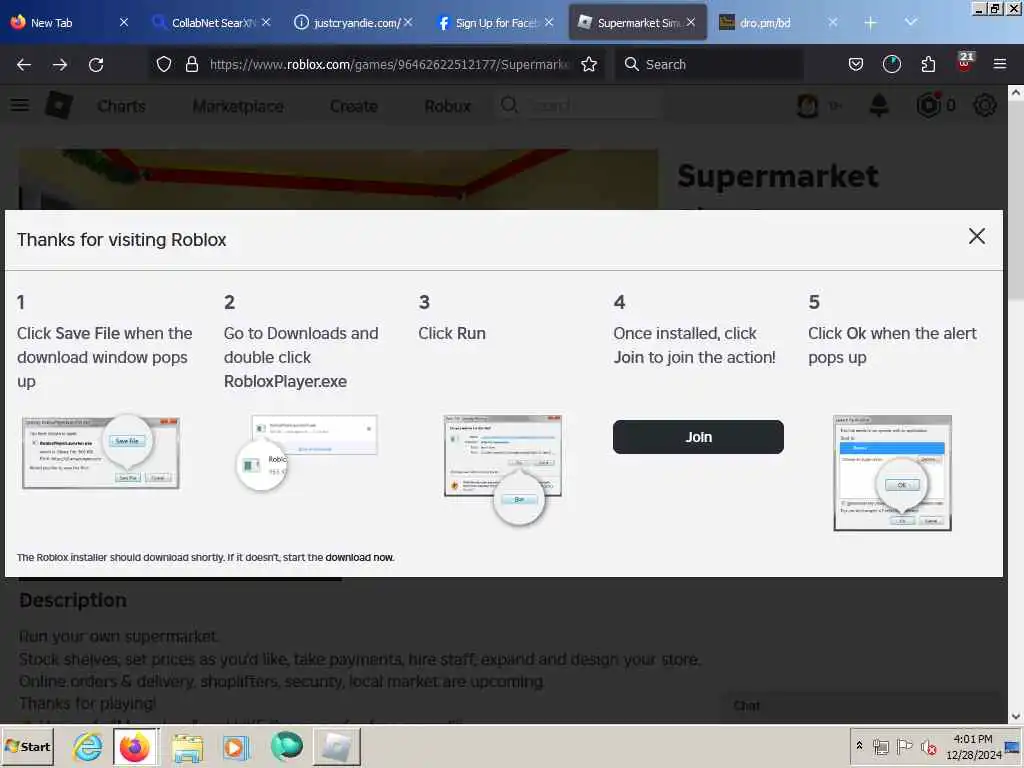Click the Ok alert illustration in step 5

[892, 472]
